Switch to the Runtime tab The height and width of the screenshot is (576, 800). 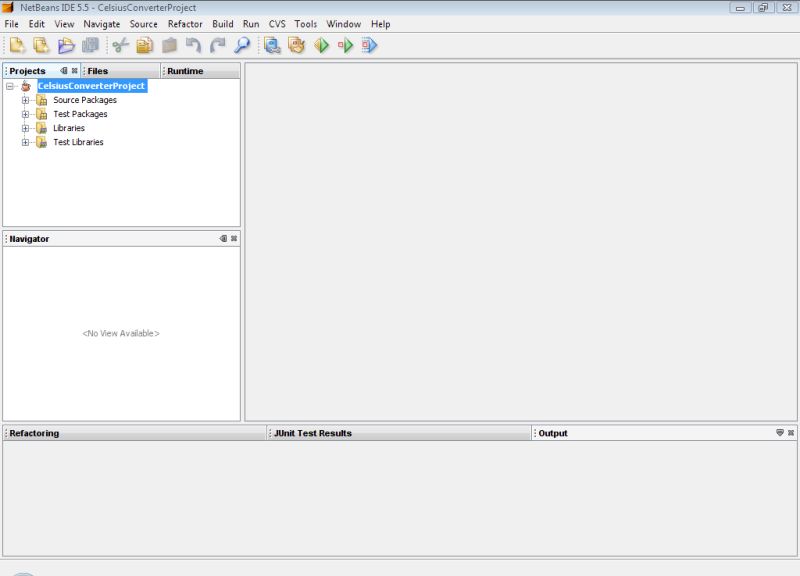pos(186,71)
